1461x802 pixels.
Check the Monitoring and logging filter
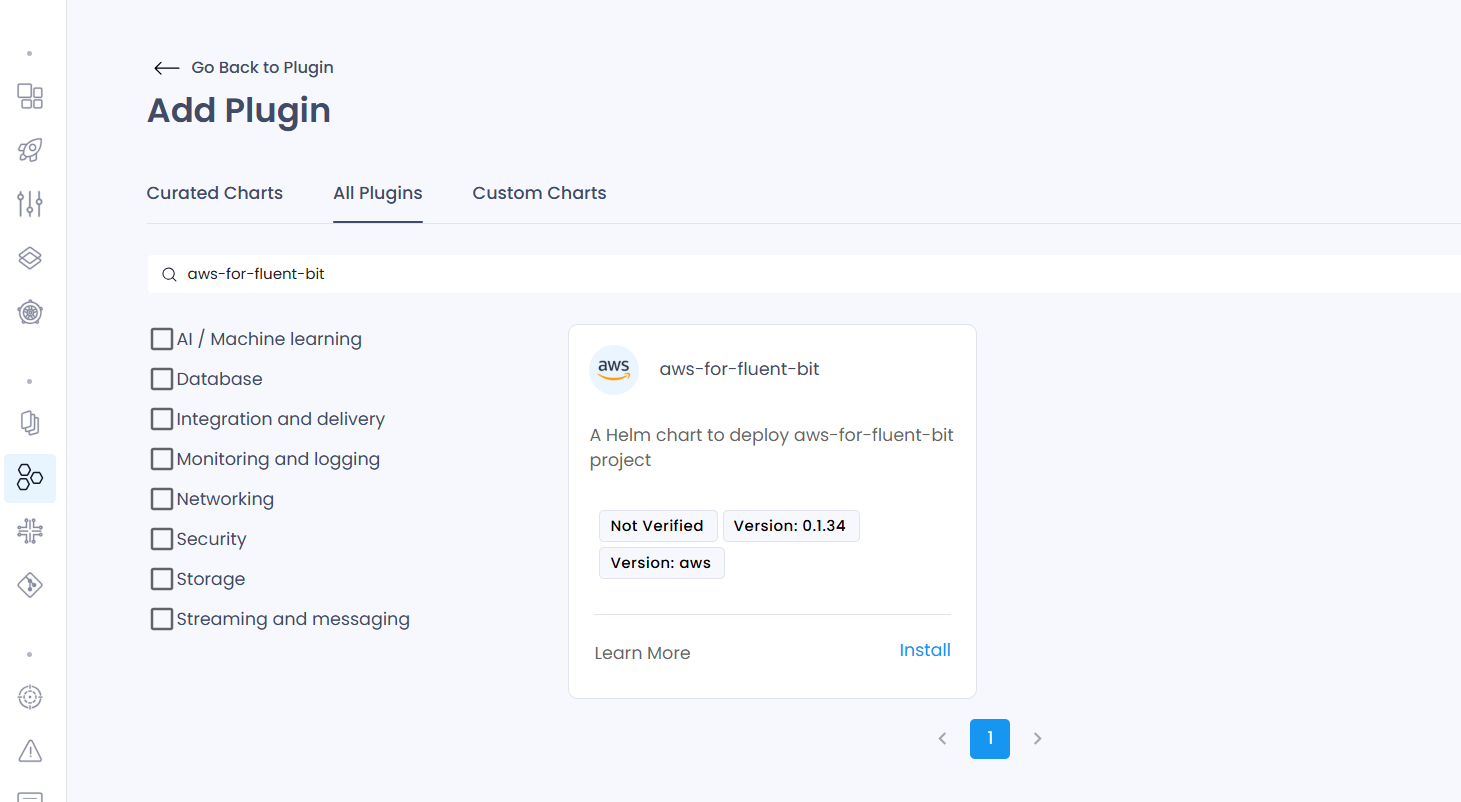[161, 459]
